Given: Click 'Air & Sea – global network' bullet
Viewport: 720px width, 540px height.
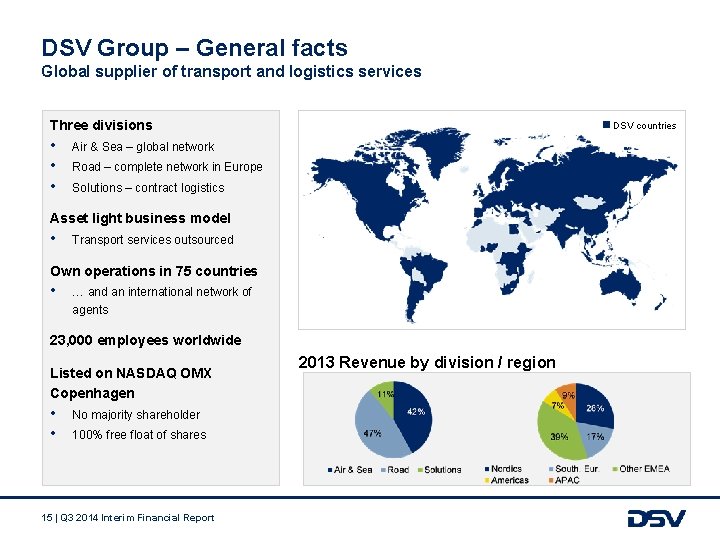Looking at the screenshot, I should pyautogui.click(x=143, y=147).
